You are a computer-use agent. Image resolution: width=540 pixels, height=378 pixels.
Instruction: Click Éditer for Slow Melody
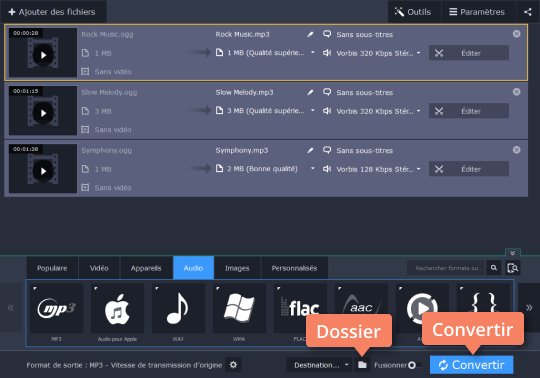point(469,111)
